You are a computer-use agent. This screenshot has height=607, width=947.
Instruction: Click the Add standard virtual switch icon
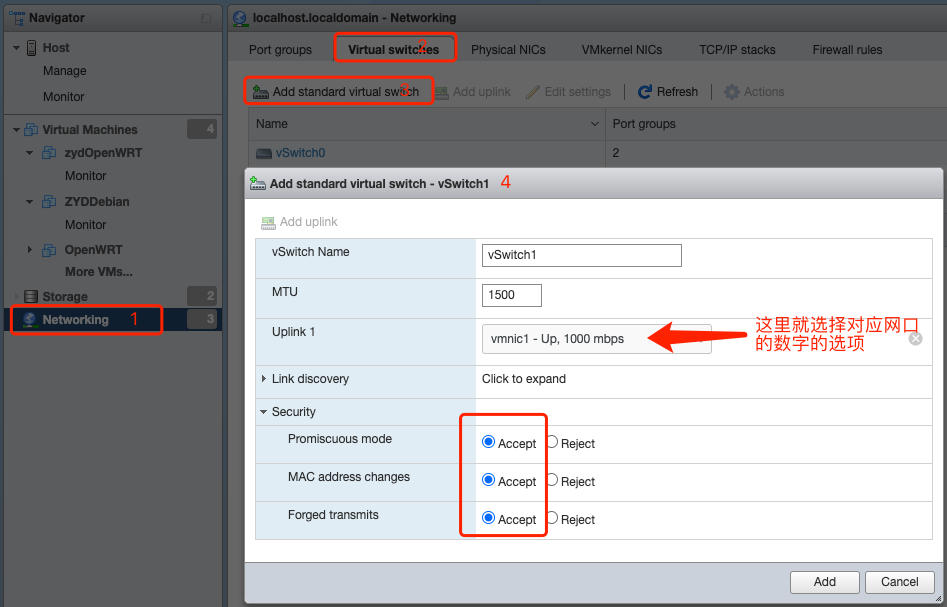pyautogui.click(x=260, y=92)
